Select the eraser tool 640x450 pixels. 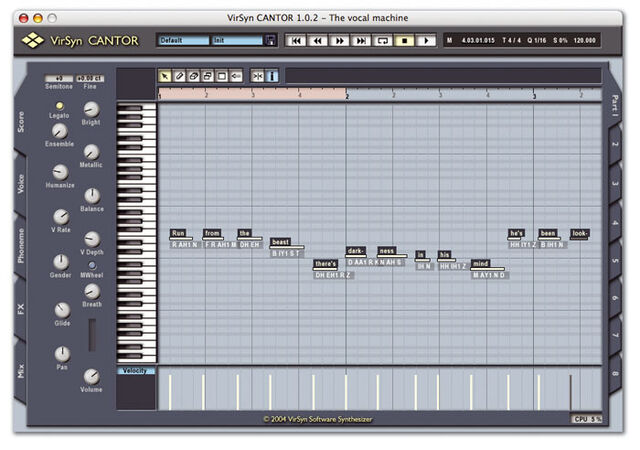[194, 76]
